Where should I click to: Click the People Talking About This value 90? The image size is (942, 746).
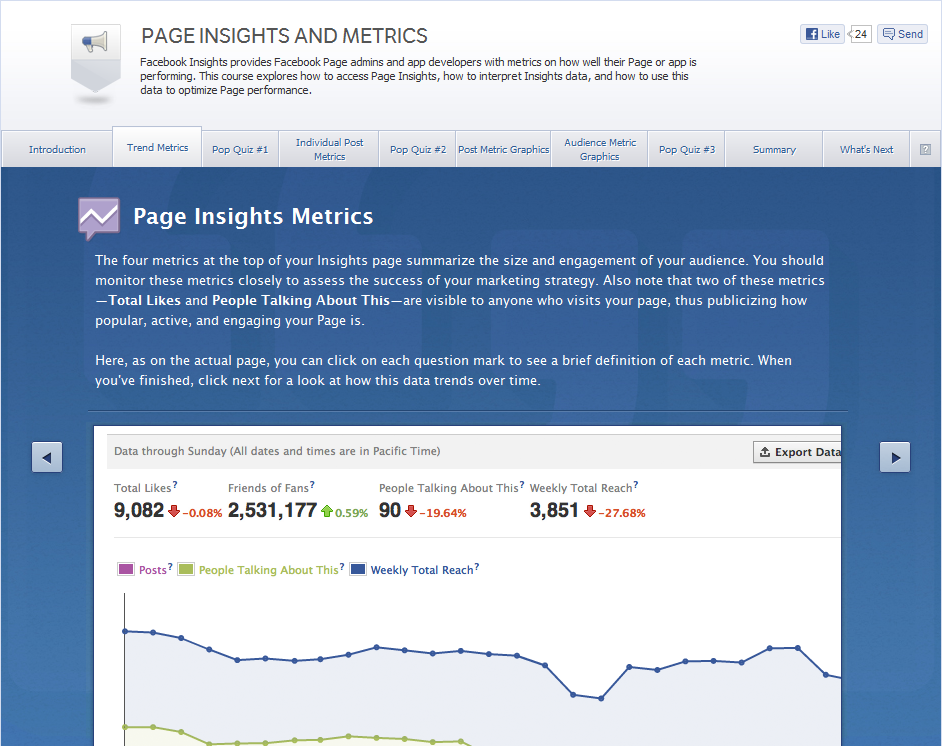coord(390,511)
